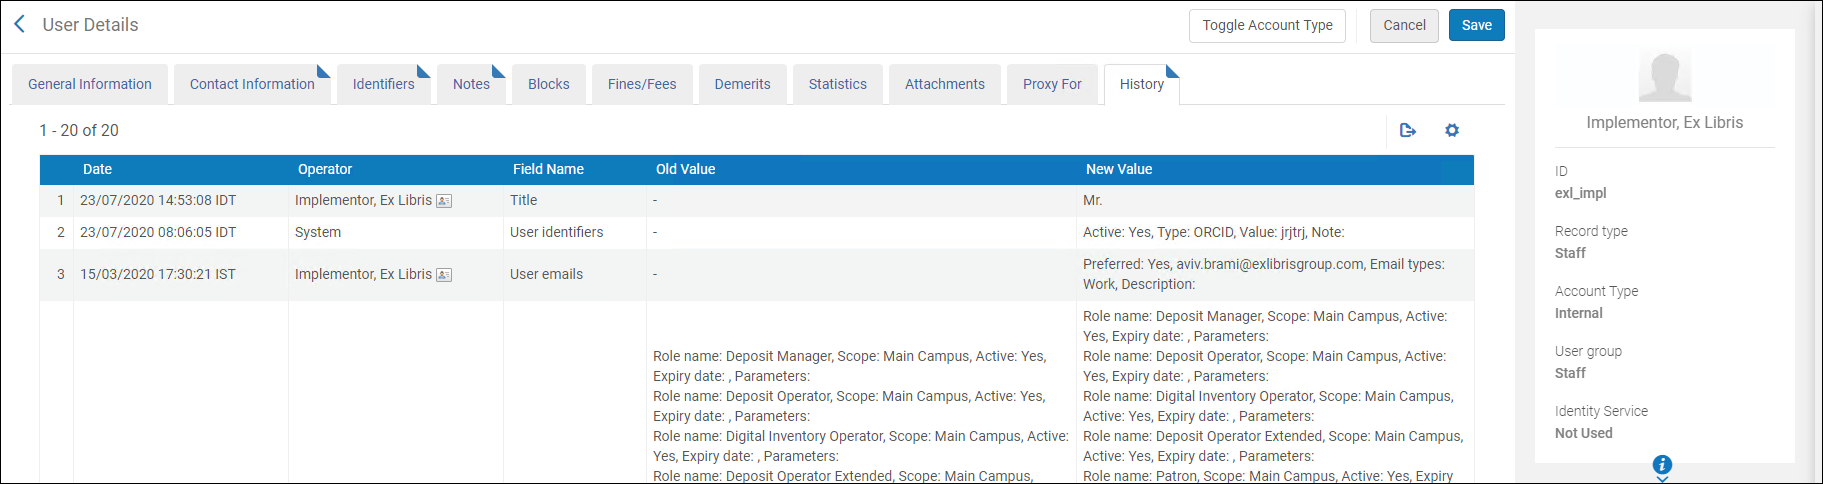Open user card icon in row 1
Screen dimensions: 1823x484
(x=444, y=201)
